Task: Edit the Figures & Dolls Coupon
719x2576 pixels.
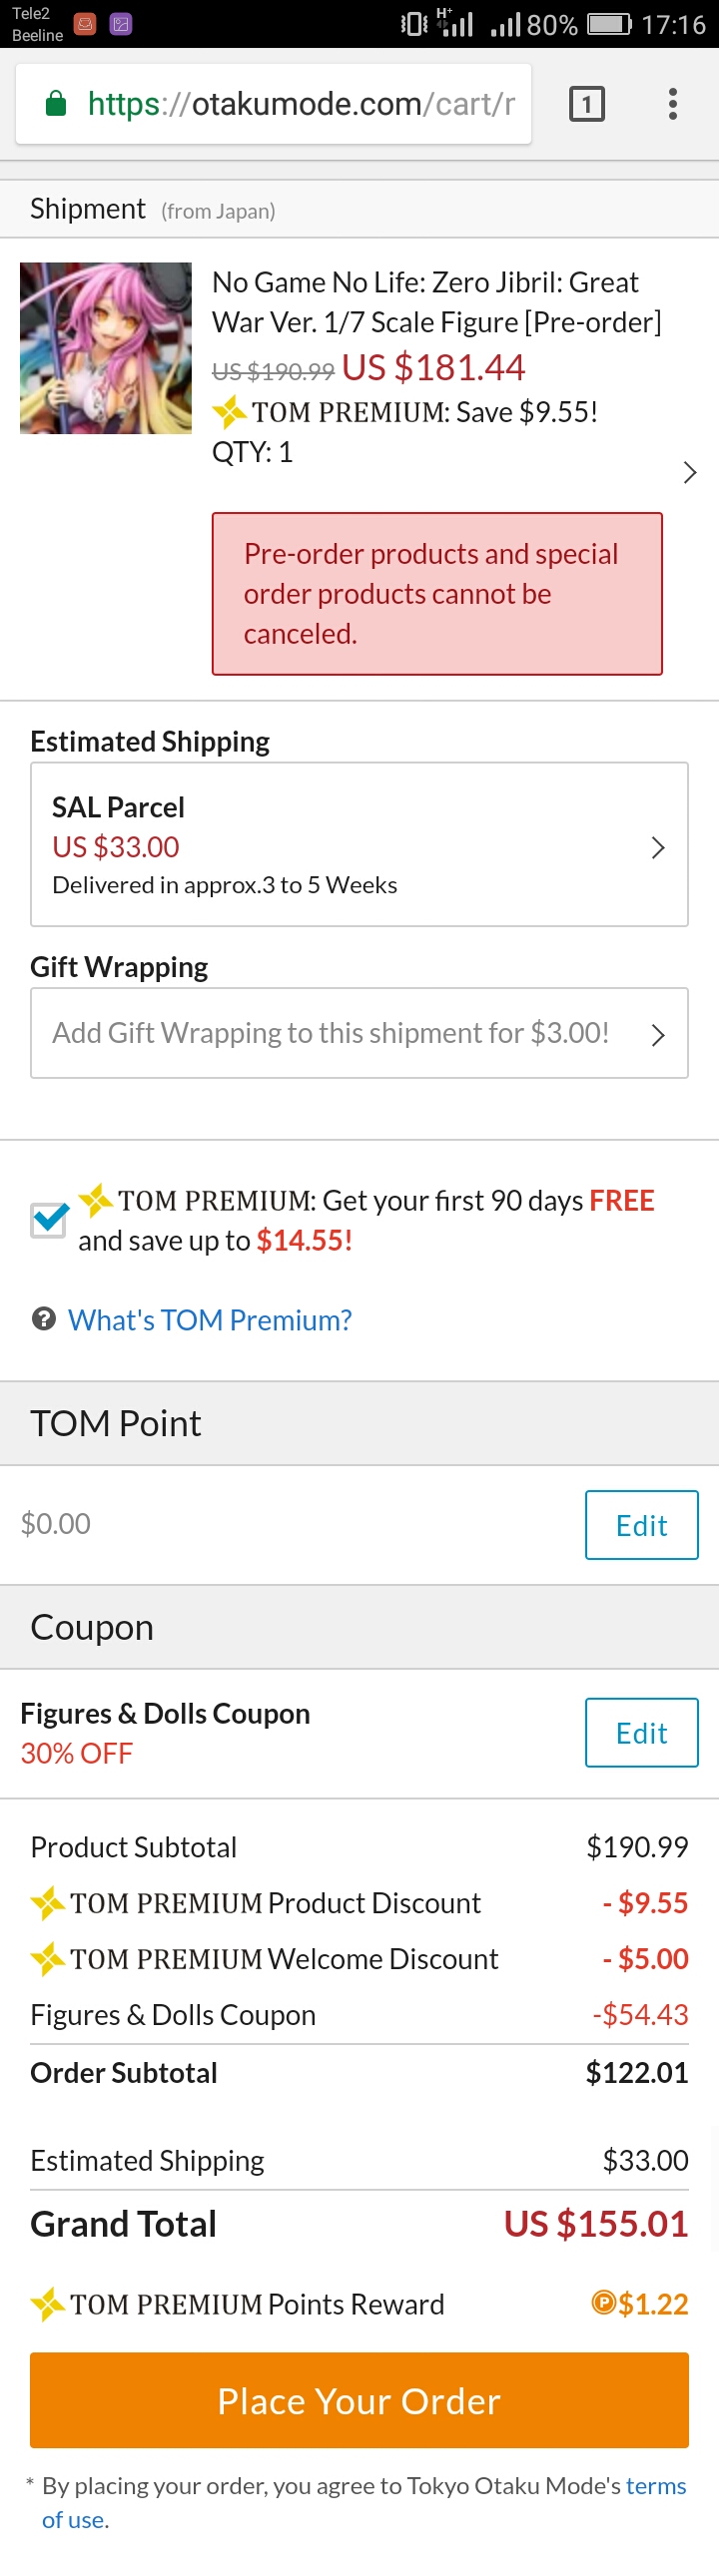Action: click(641, 1733)
